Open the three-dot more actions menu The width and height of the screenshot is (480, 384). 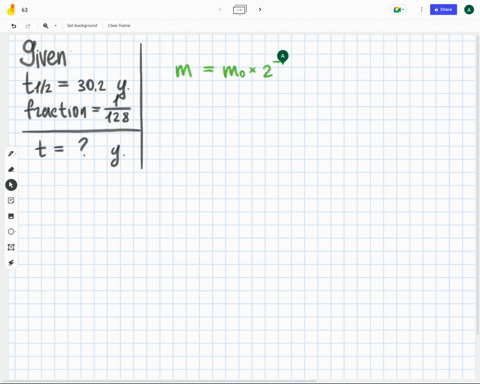click(x=421, y=10)
